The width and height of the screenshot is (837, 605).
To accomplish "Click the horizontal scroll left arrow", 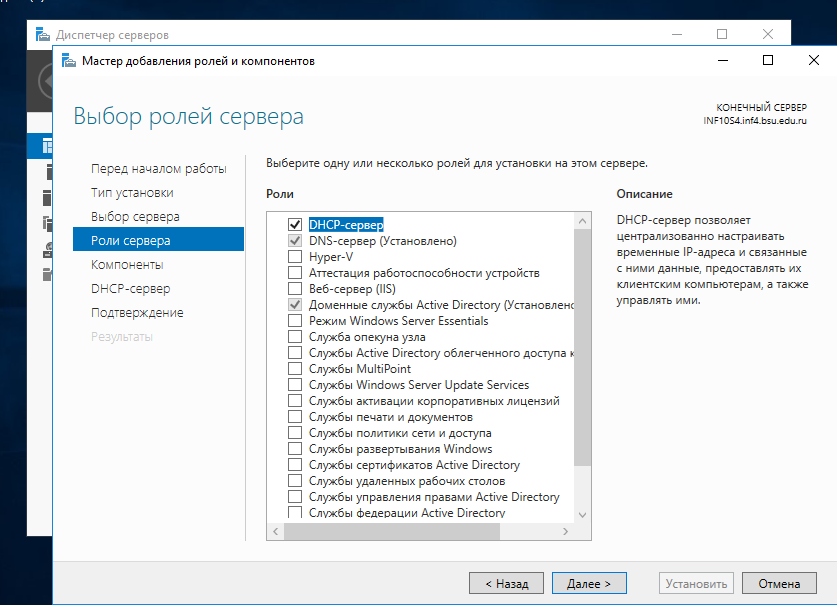I will click(275, 531).
